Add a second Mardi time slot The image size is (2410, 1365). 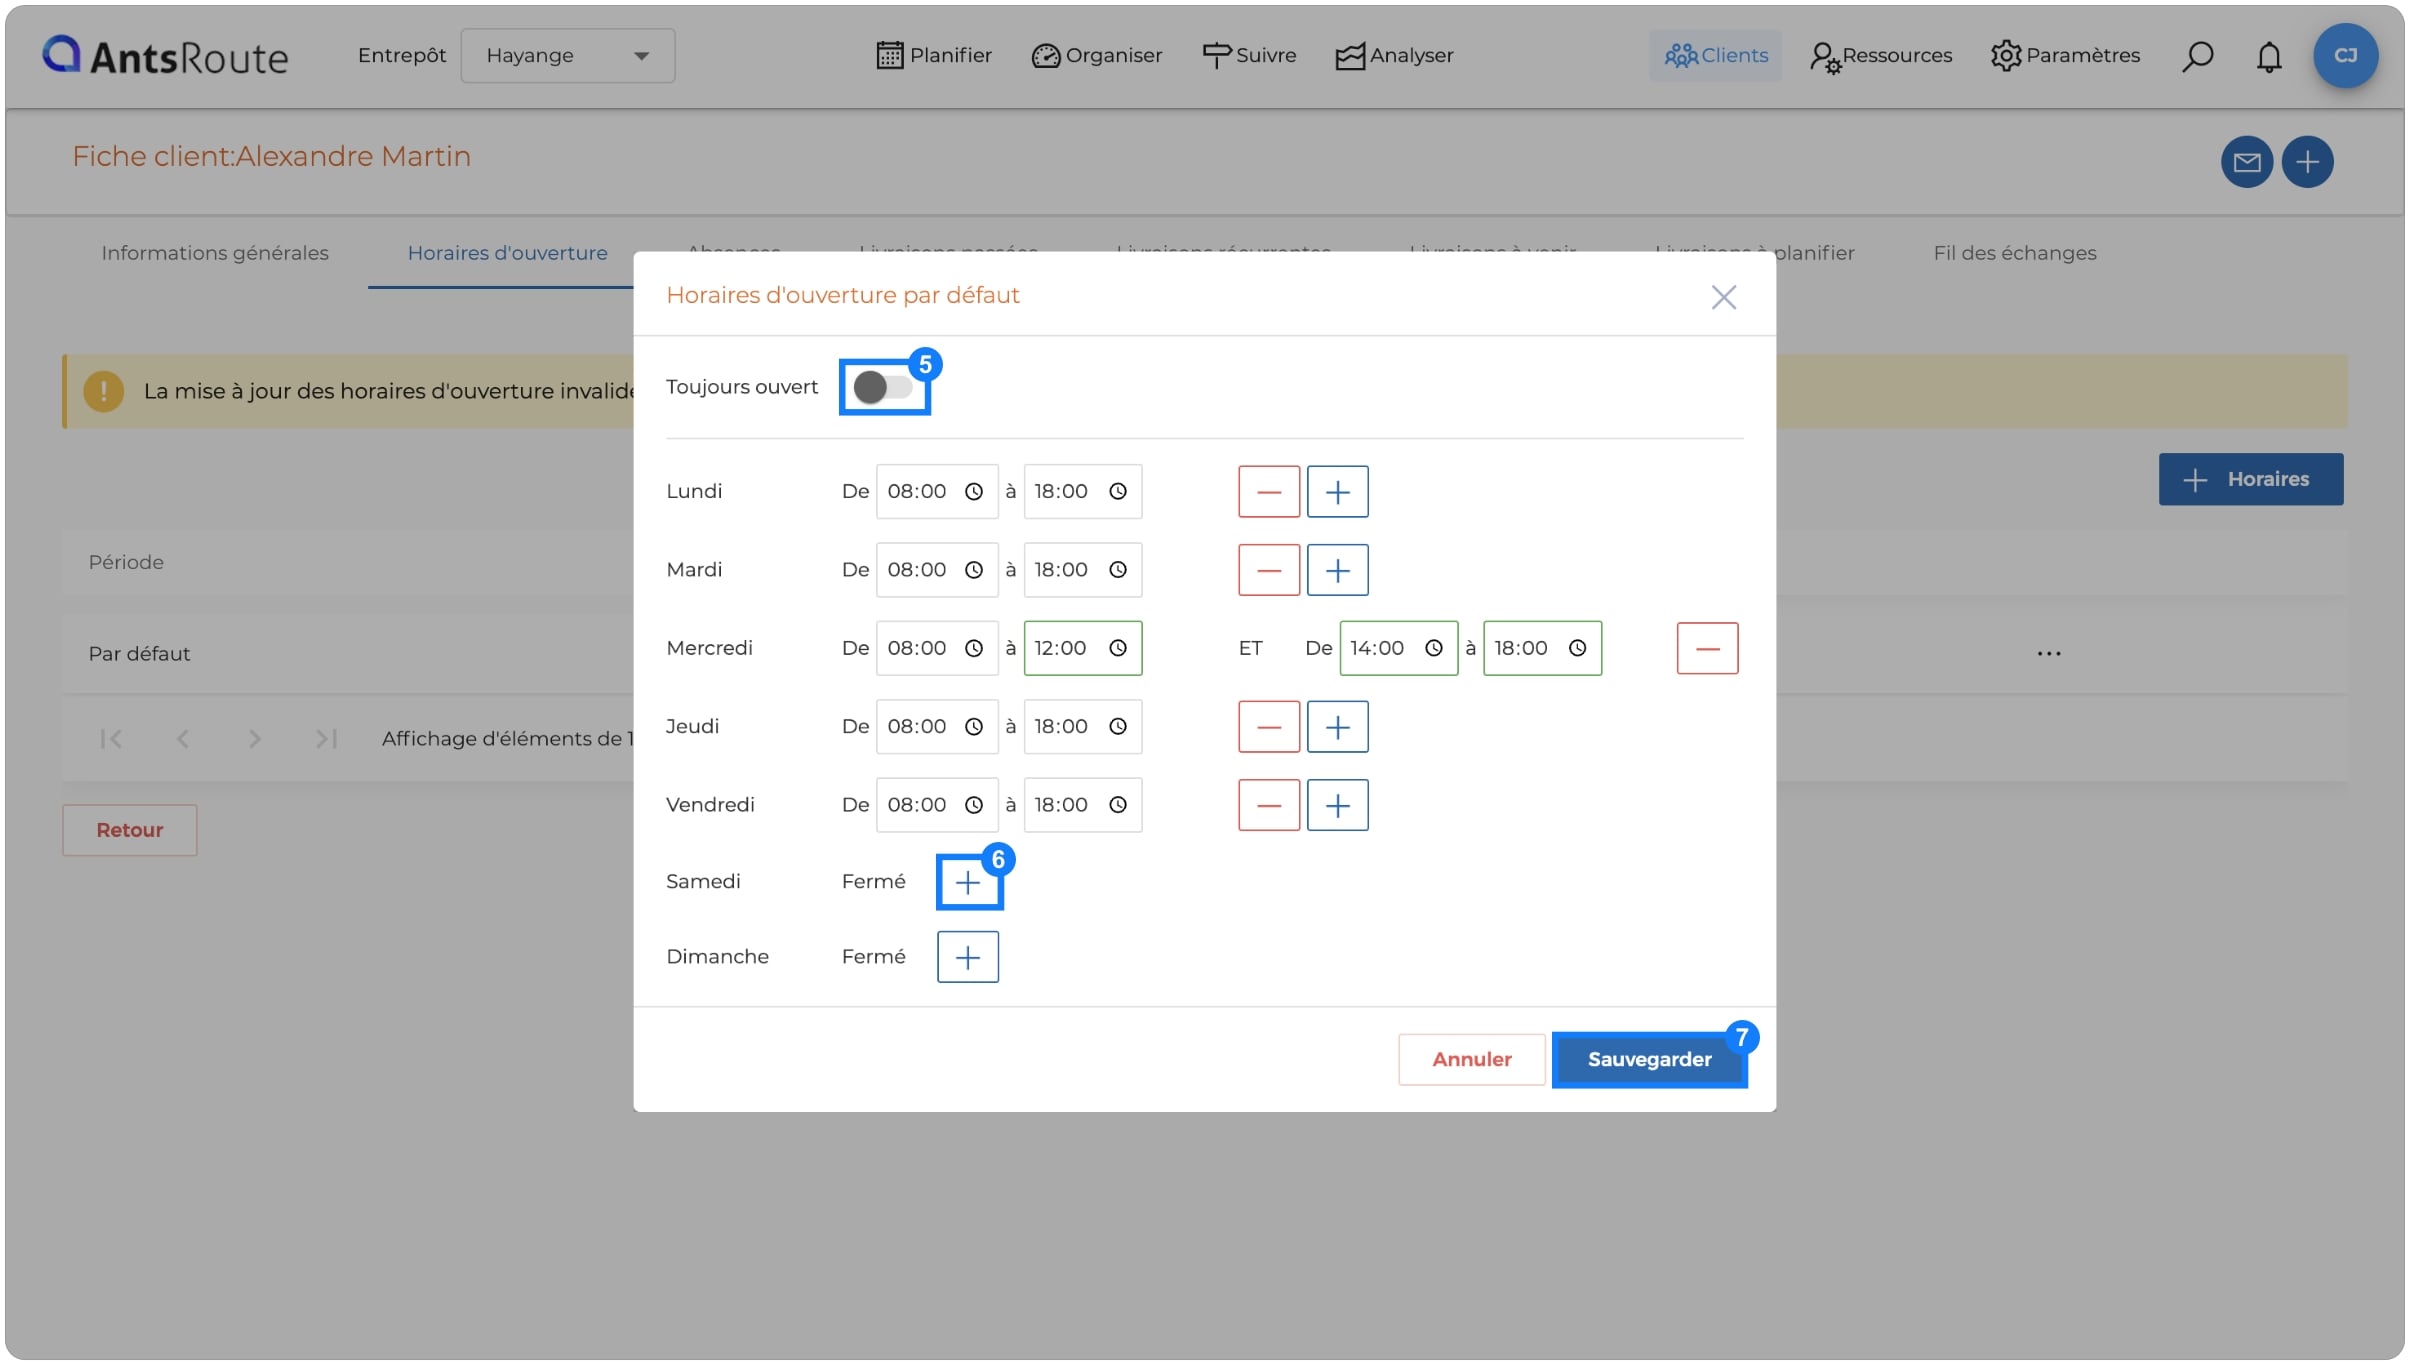tap(1337, 570)
